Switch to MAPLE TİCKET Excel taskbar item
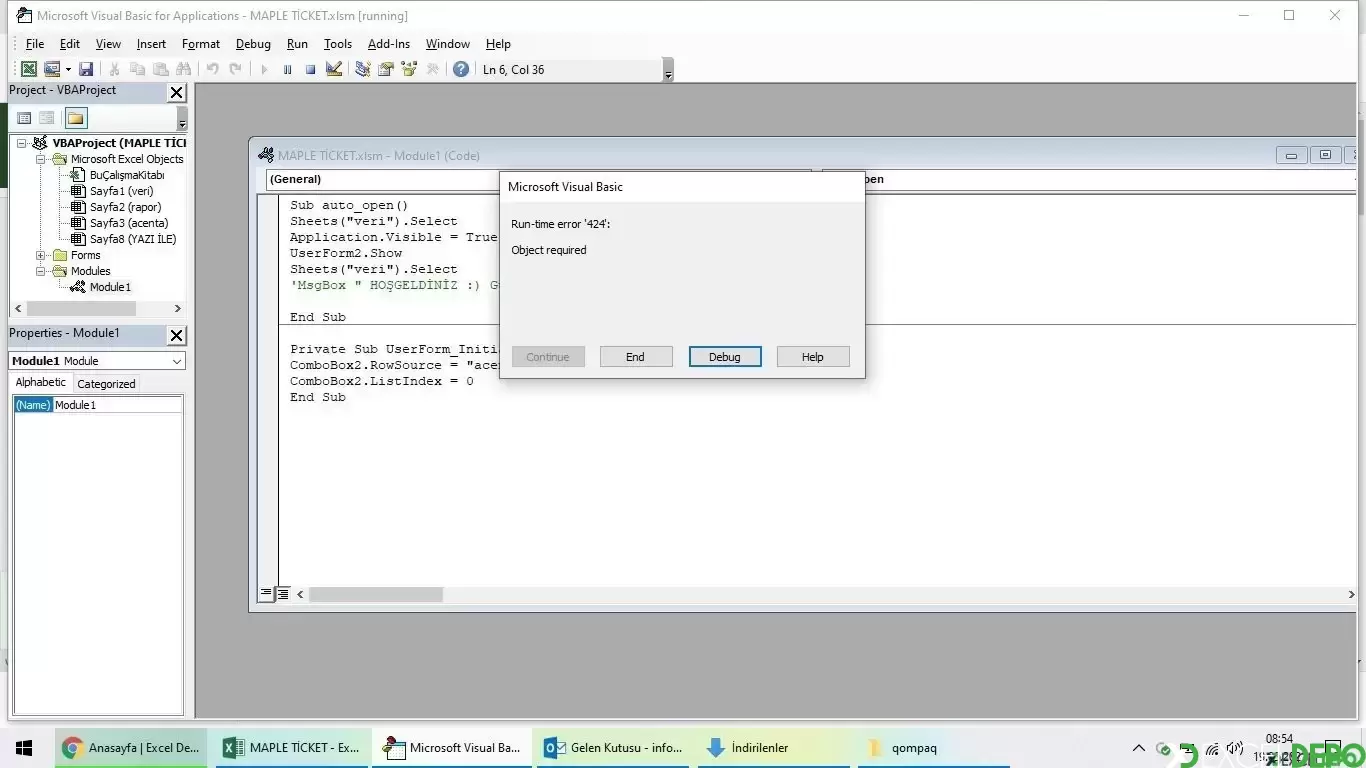 tap(292, 748)
